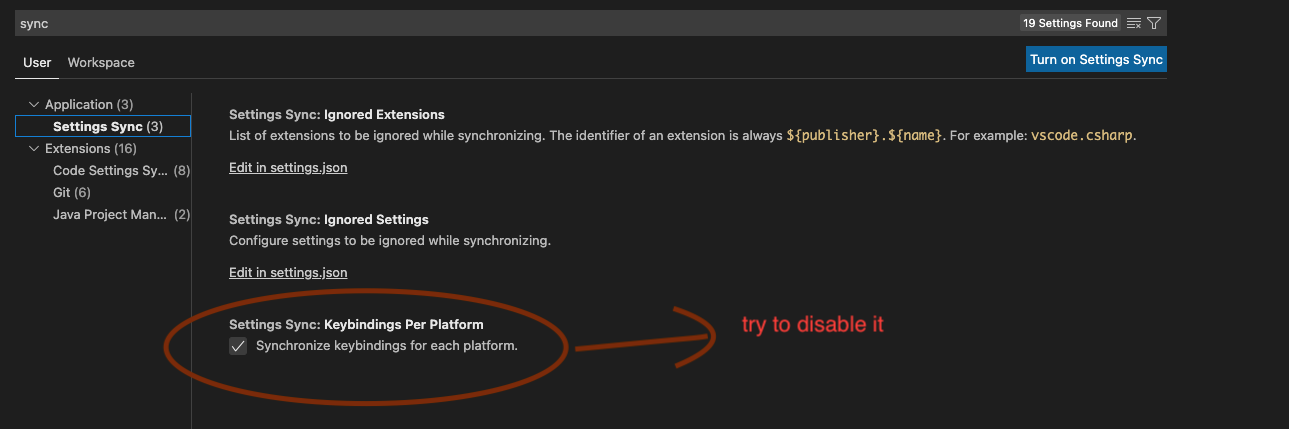Uncheck Synchronize keybindings for each platform
Image resolution: width=1289 pixels, height=429 pixels.
pyautogui.click(x=238, y=346)
